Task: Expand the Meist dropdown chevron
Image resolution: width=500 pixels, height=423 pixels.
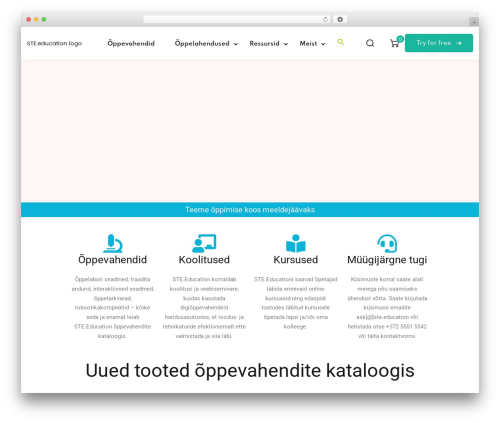Action: click(323, 44)
